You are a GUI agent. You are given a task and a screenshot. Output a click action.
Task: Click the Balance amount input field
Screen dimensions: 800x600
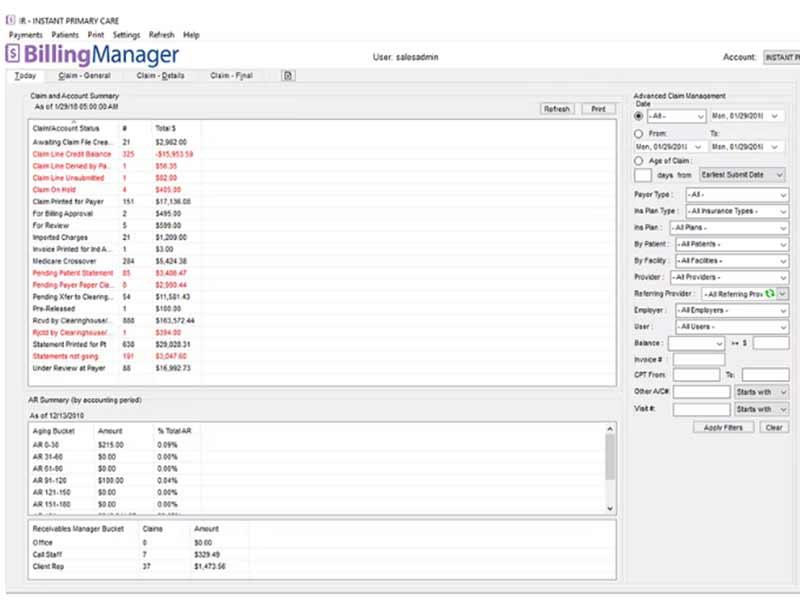[771, 343]
